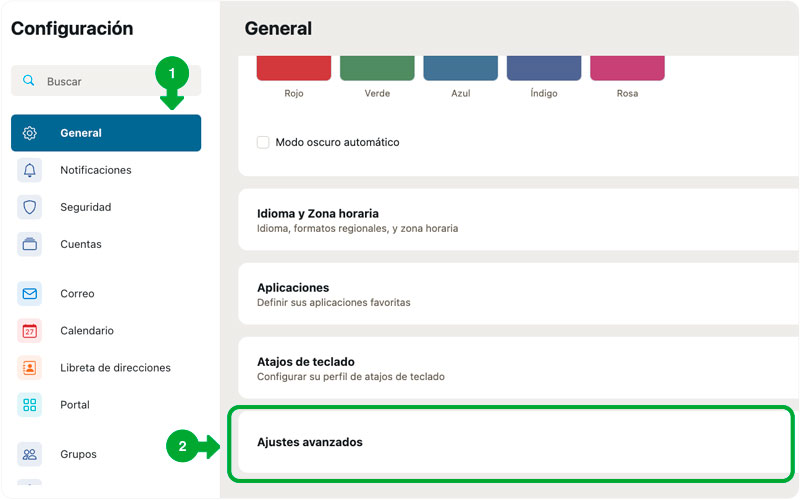Select the Libreta de direcciones contact icon
The image size is (800, 500).
(30, 368)
